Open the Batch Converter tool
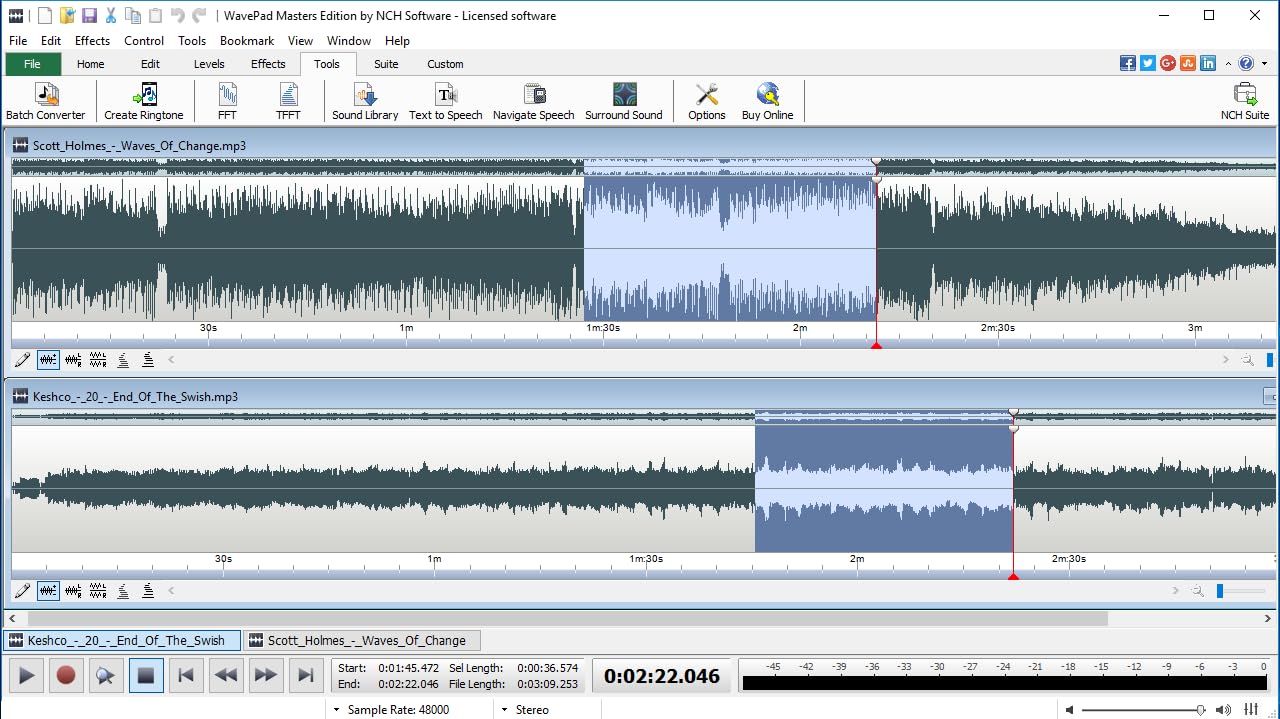 45,100
